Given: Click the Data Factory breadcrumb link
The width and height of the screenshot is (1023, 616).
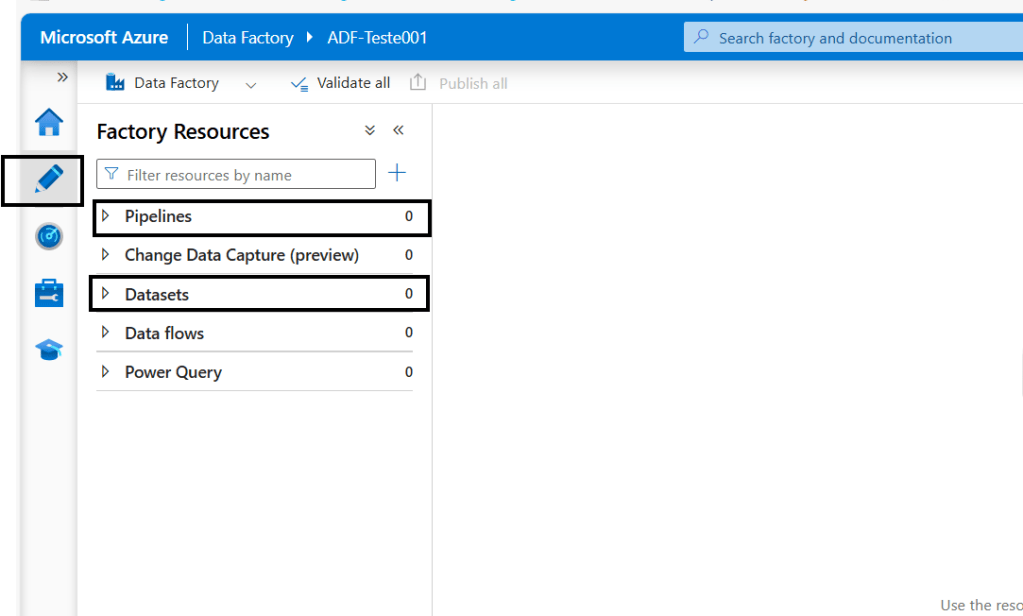Looking at the screenshot, I should 247,38.
